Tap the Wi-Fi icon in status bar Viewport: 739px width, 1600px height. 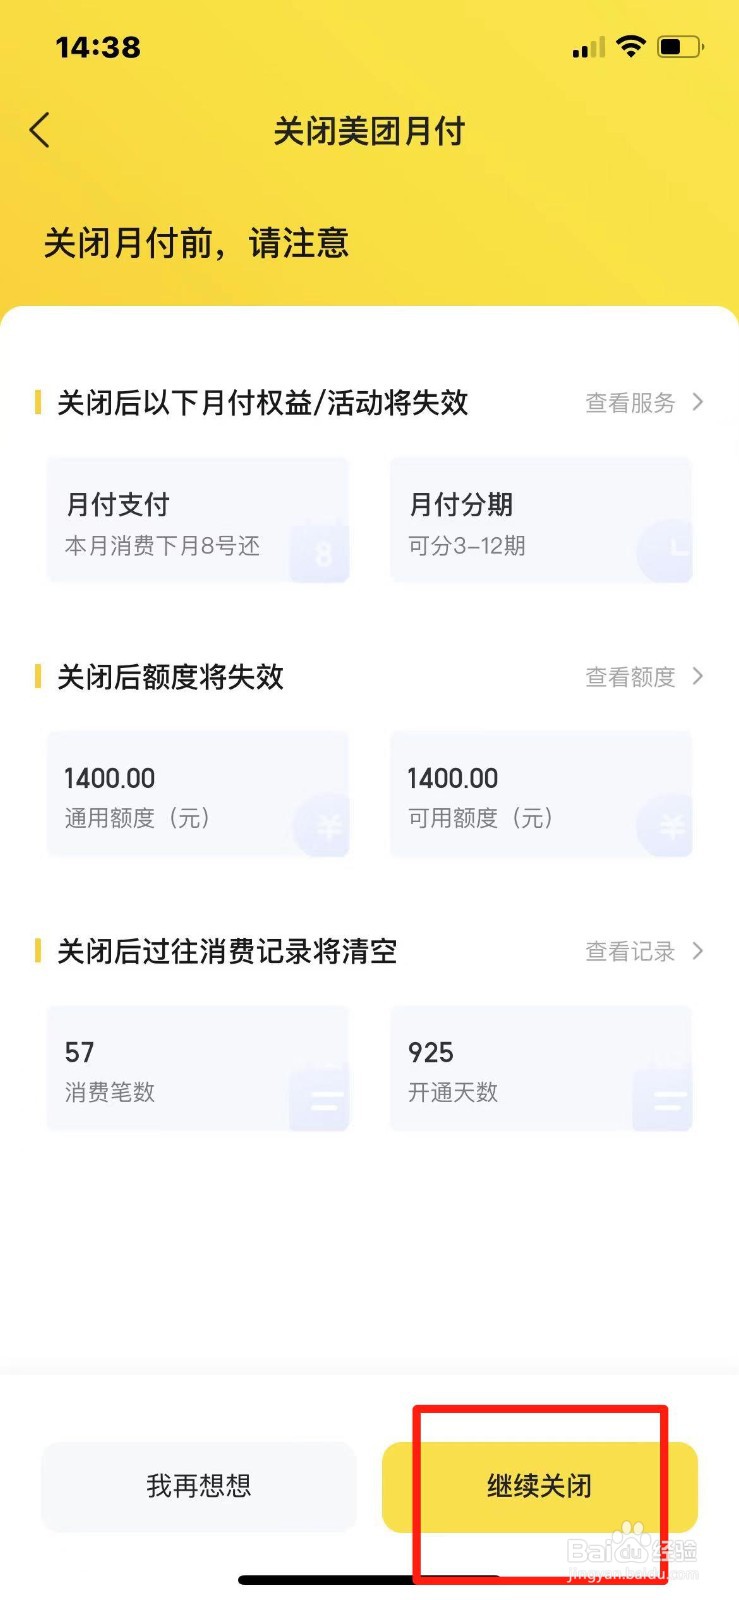click(x=631, y=46)
